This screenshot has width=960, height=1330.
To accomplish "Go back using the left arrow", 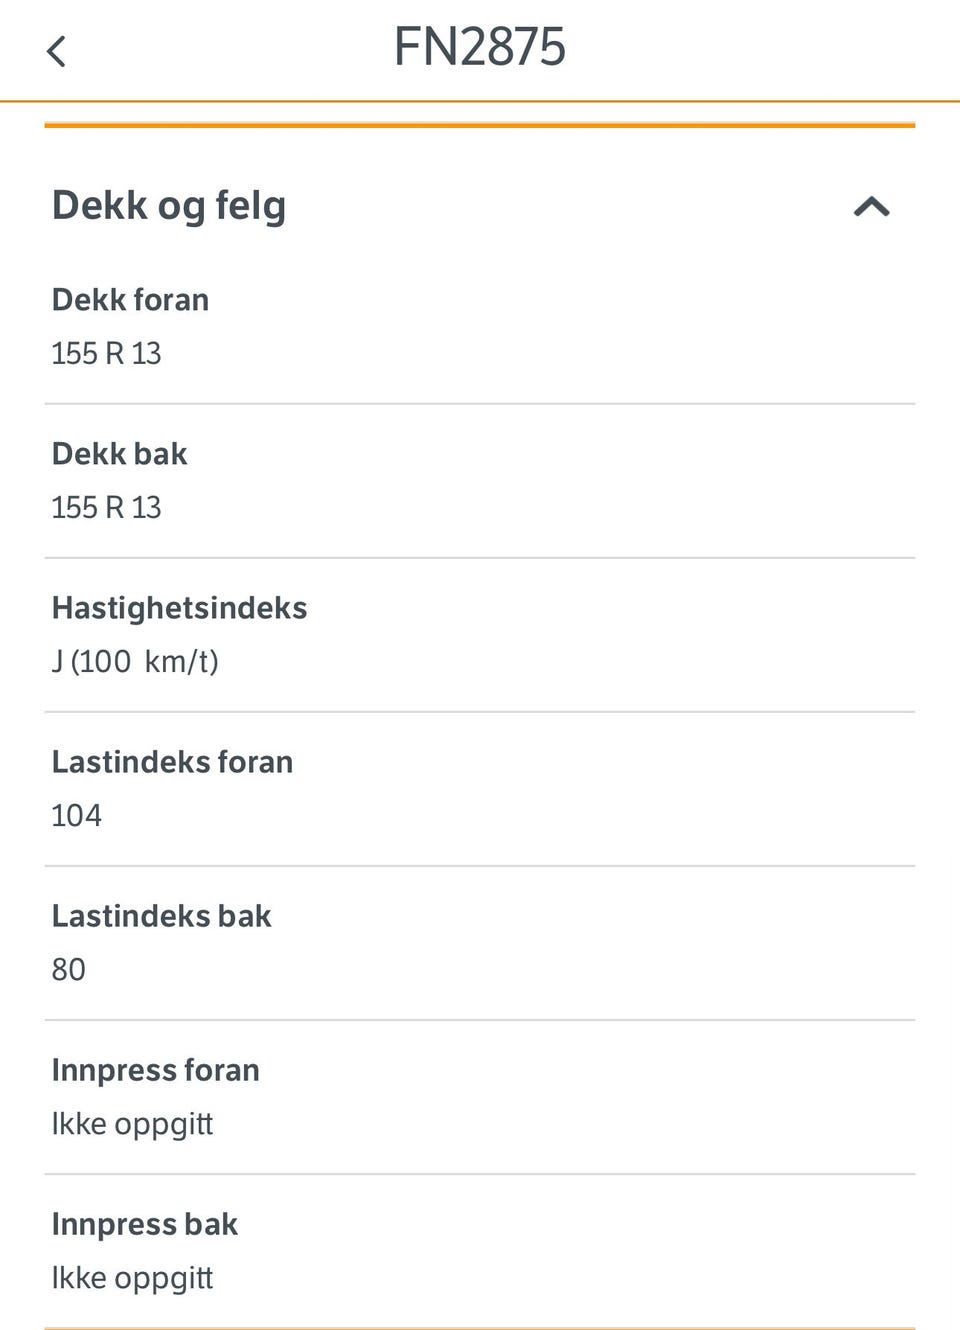I will pyautogui.click(x=57, y=51).
